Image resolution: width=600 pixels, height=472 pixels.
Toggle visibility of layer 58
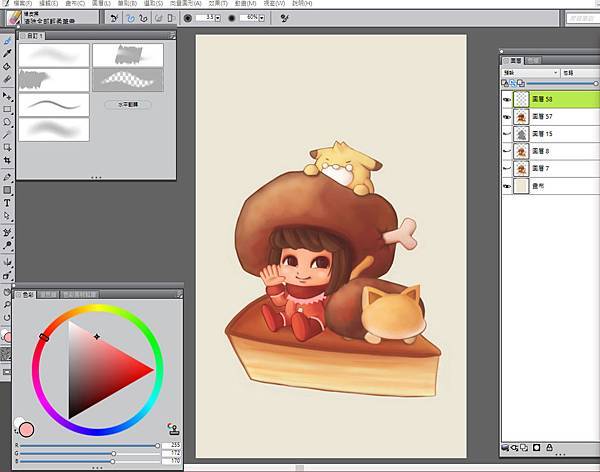point(507,100)
